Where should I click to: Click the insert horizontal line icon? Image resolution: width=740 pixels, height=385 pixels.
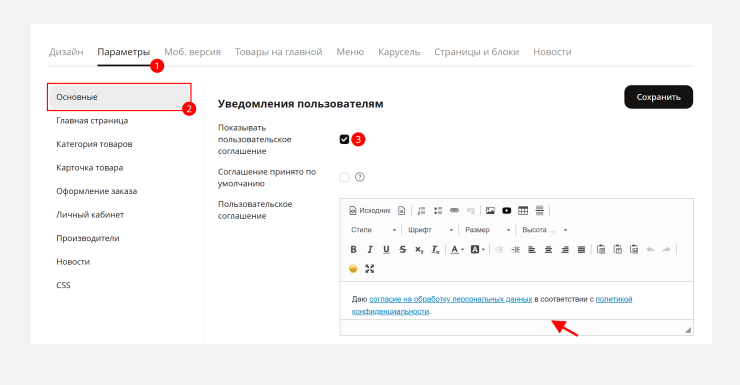539,210
